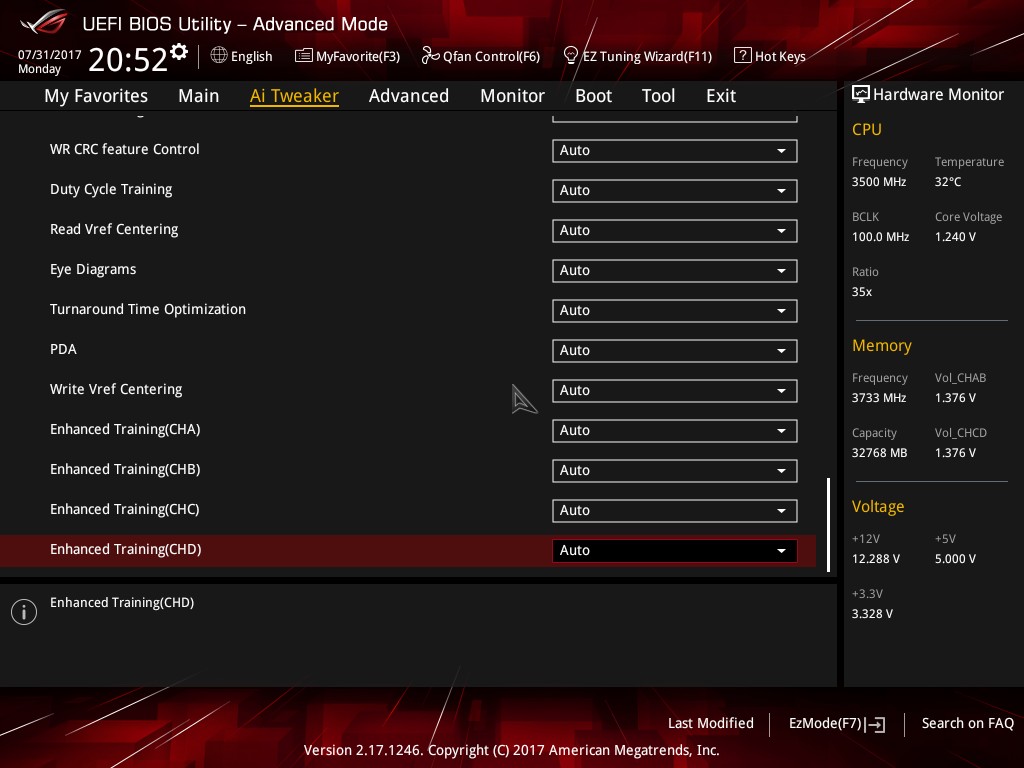
Task: Click the MyFavorite list icon
Action: 303,56
